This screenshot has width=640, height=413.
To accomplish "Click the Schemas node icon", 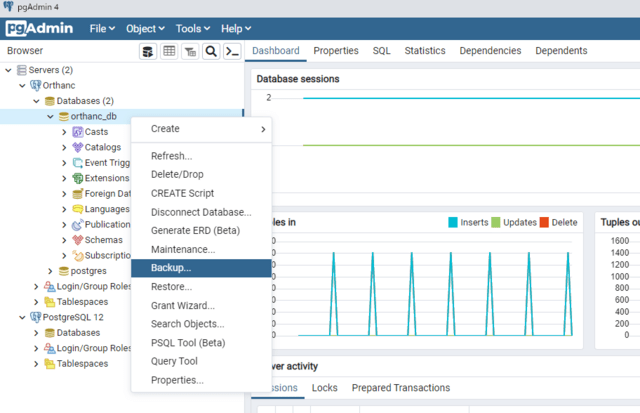I will point(77,240).
